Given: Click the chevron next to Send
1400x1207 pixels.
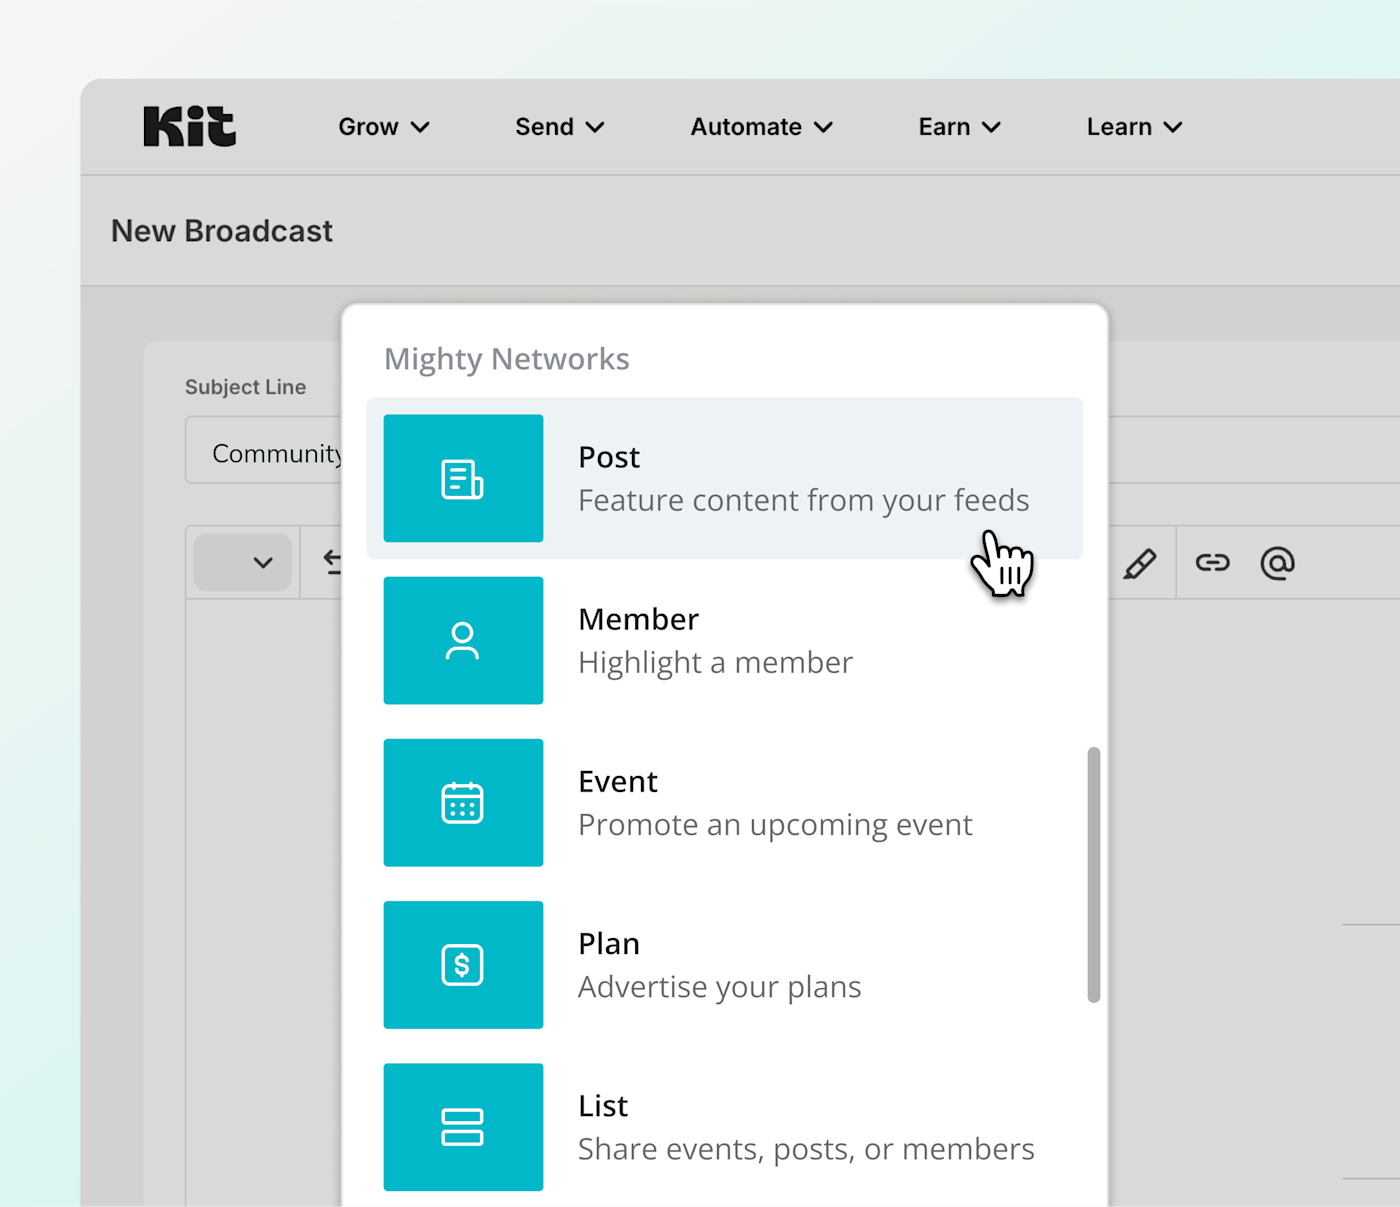Looking at the screenshot, I should point(595,128).
